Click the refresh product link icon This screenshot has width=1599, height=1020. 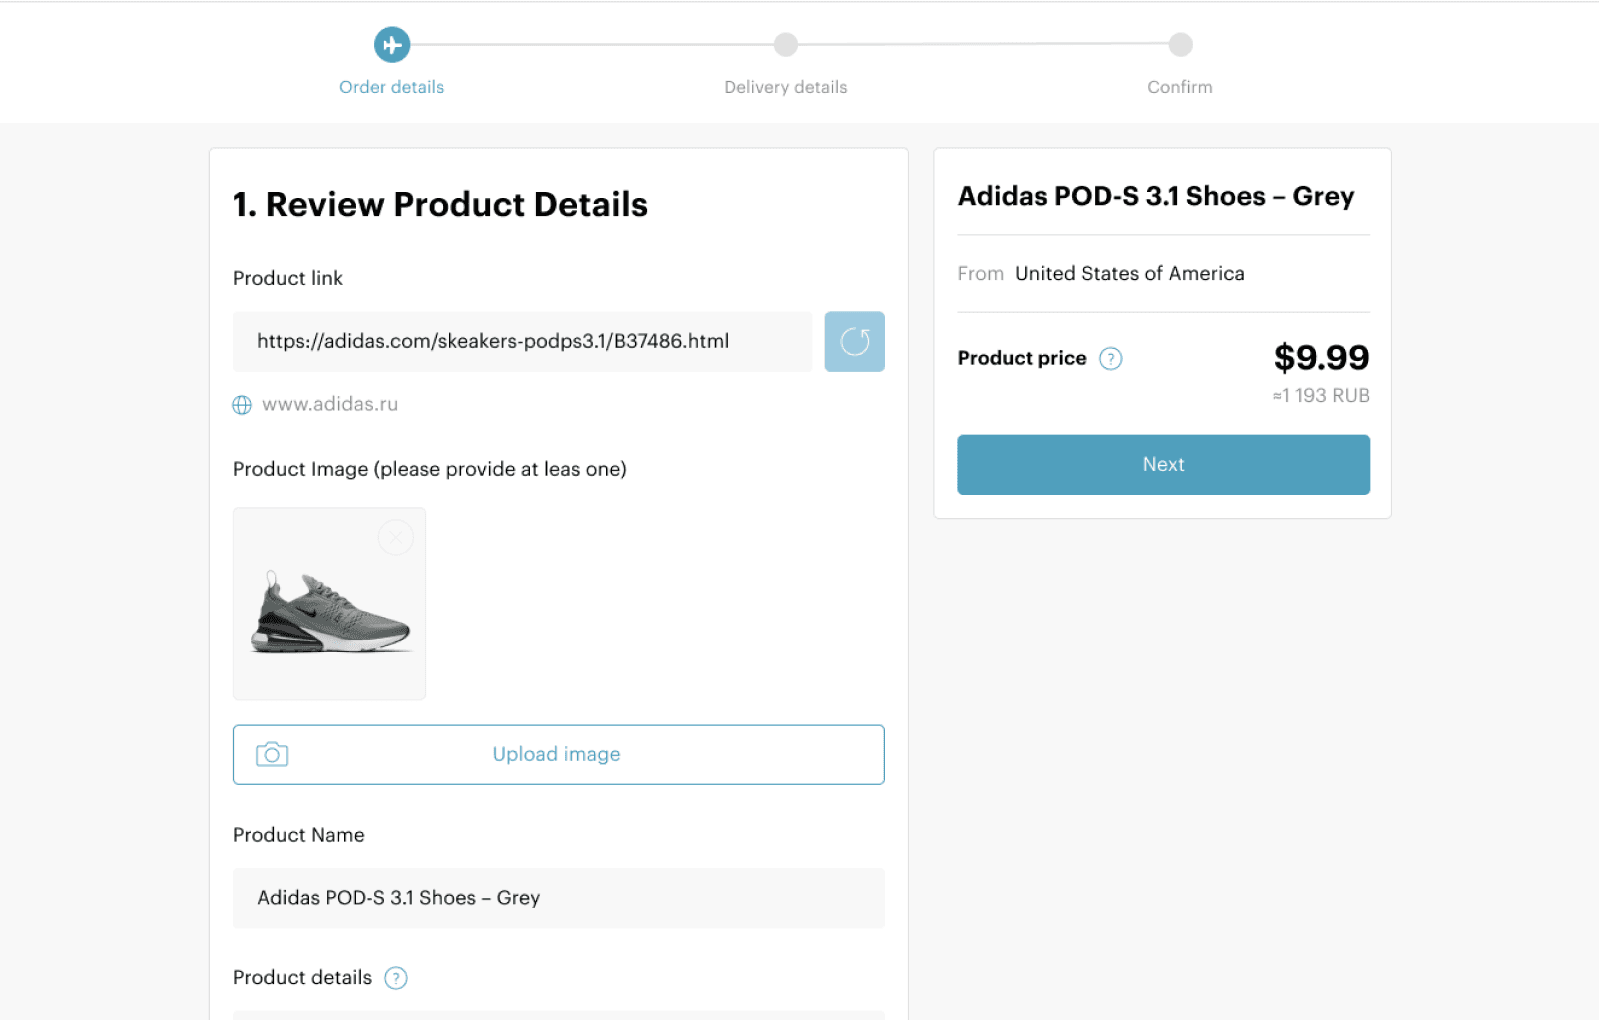pos(854,342)
